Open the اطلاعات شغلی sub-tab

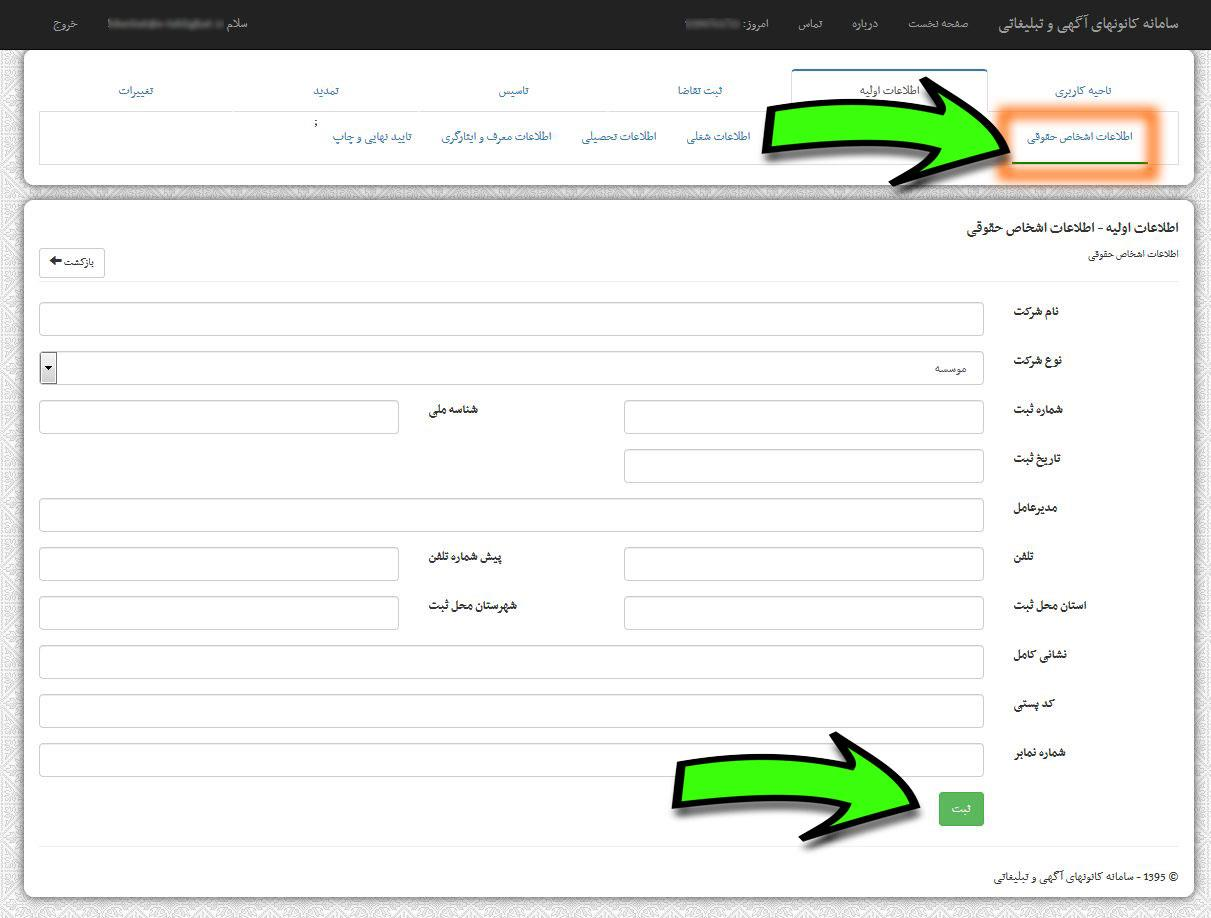tap(719, 137)
